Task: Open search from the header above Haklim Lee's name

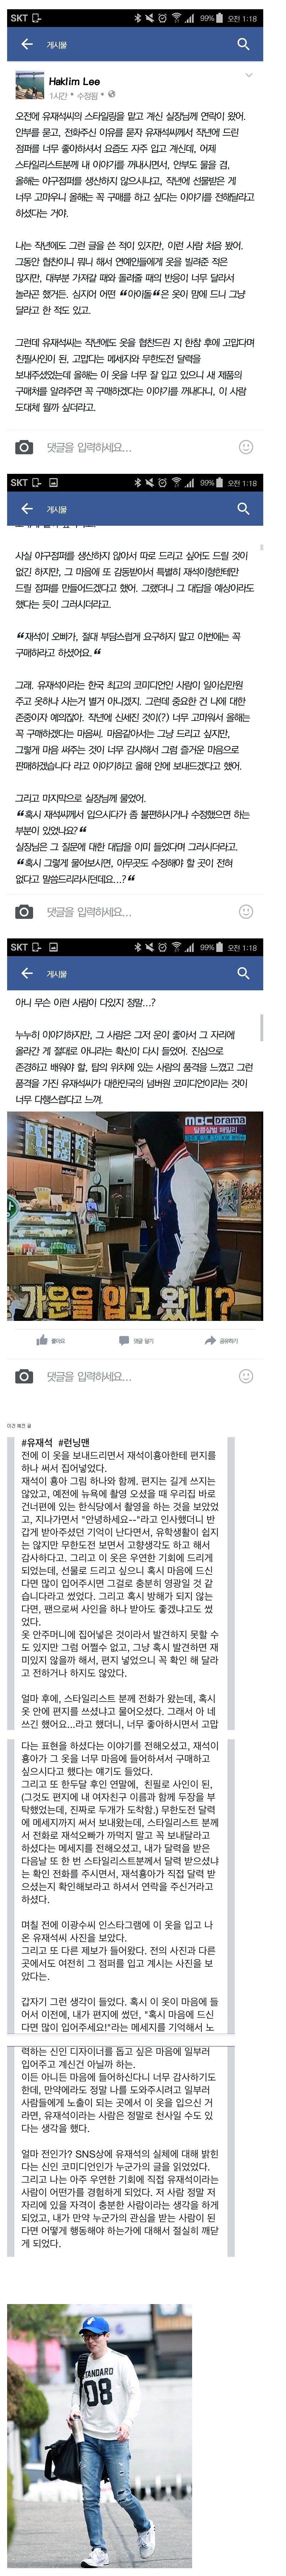Action: pyautogui.click(x=243, y=44)
